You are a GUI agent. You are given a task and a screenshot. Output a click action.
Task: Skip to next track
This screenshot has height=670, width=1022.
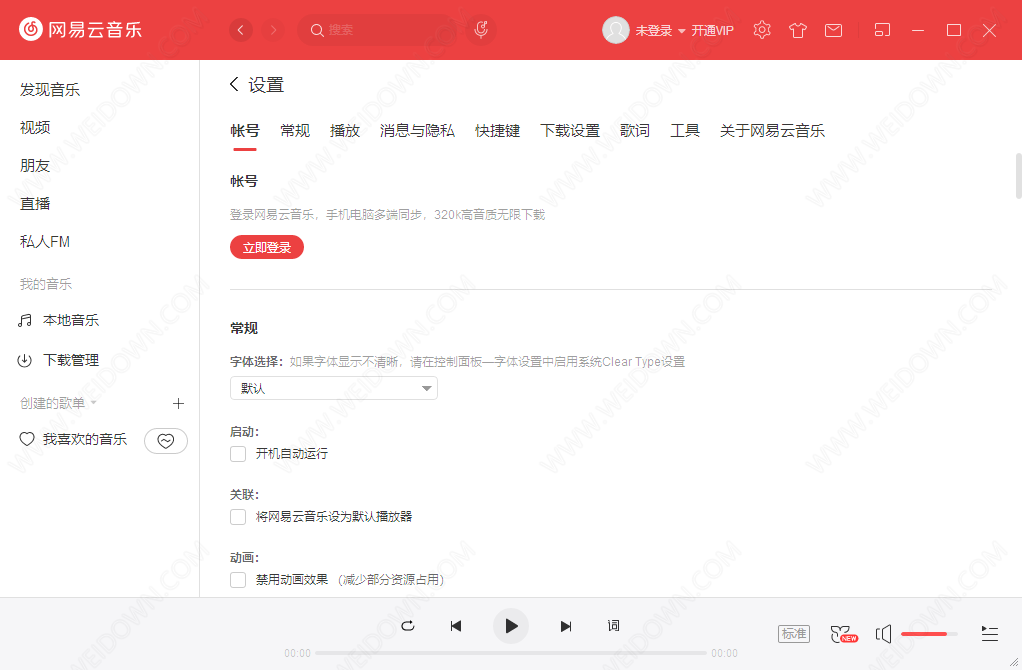[566, 626]
